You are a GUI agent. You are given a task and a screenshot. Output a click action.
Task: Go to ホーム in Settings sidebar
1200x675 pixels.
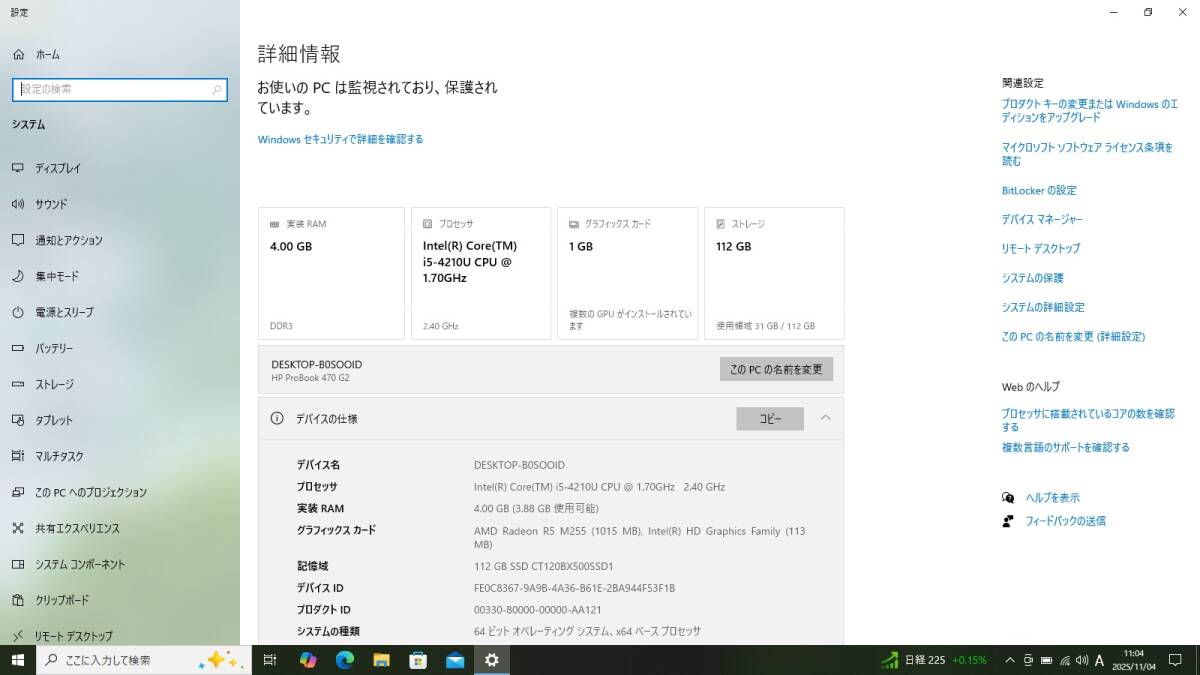click(120, 54)
